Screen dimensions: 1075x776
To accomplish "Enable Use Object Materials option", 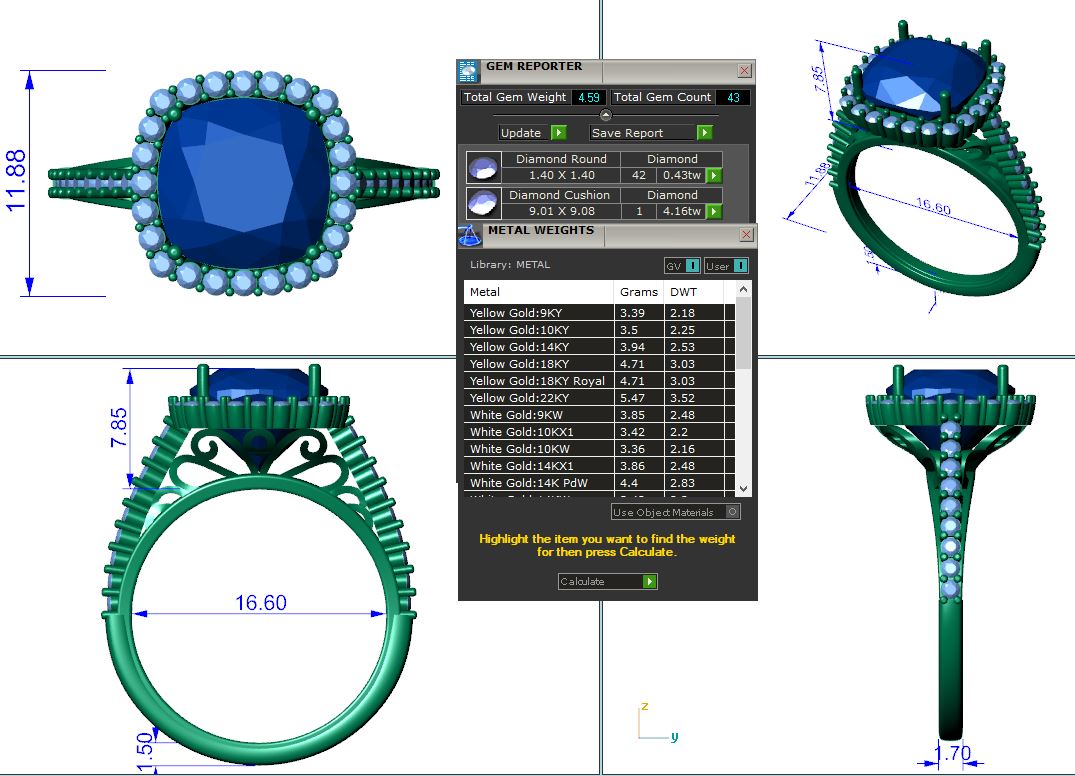I will (733, 512).
